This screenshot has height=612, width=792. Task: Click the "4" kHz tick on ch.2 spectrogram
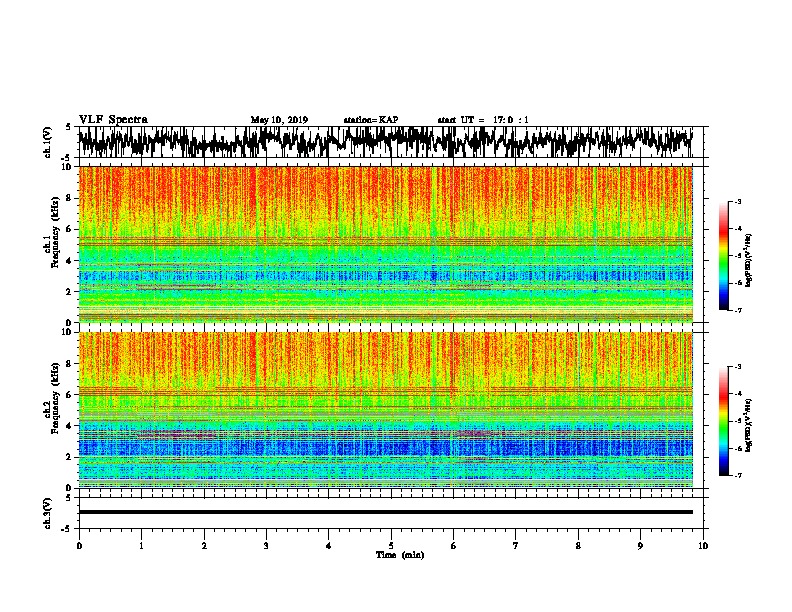(x=70, y=426)
